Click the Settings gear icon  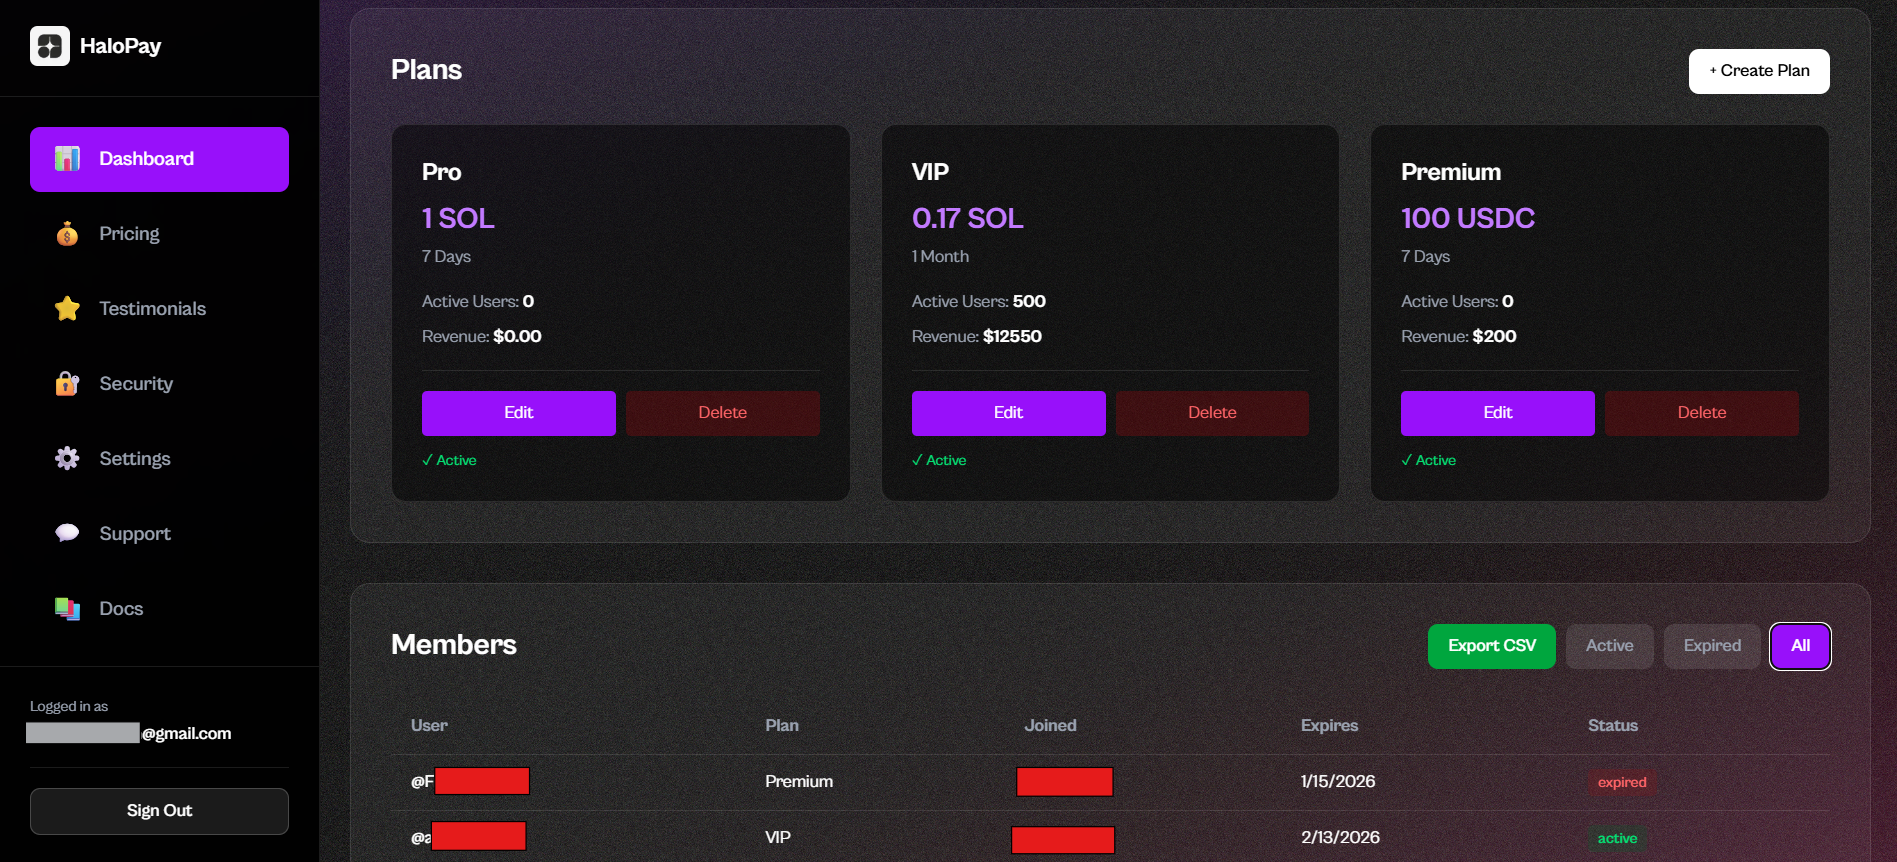tap(67, 459)
